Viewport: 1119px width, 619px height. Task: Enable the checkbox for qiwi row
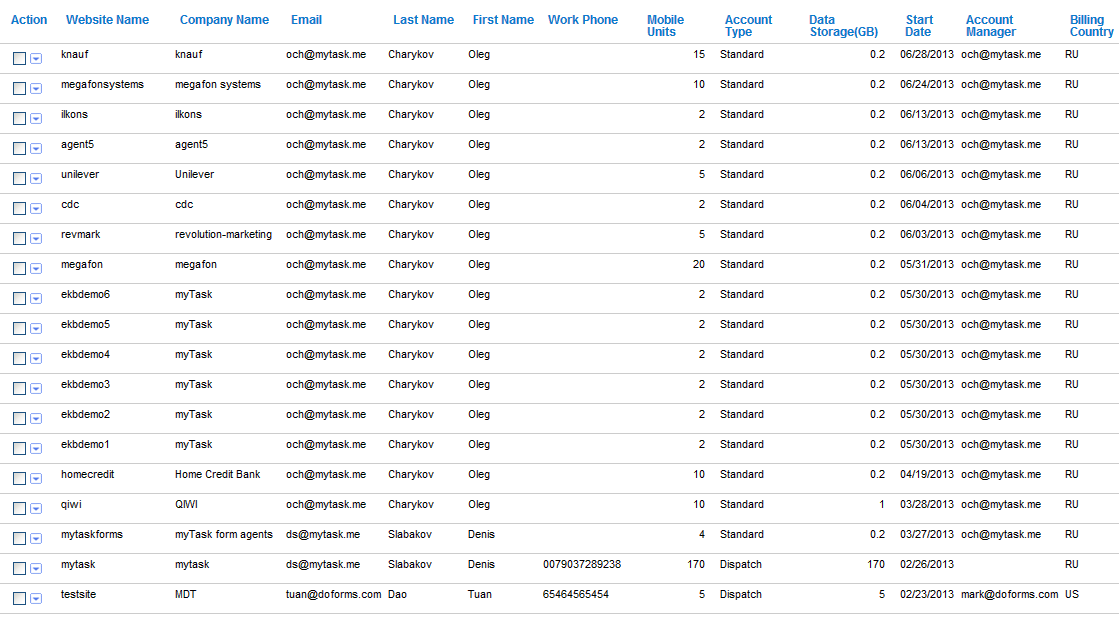[x=19, y=509]
